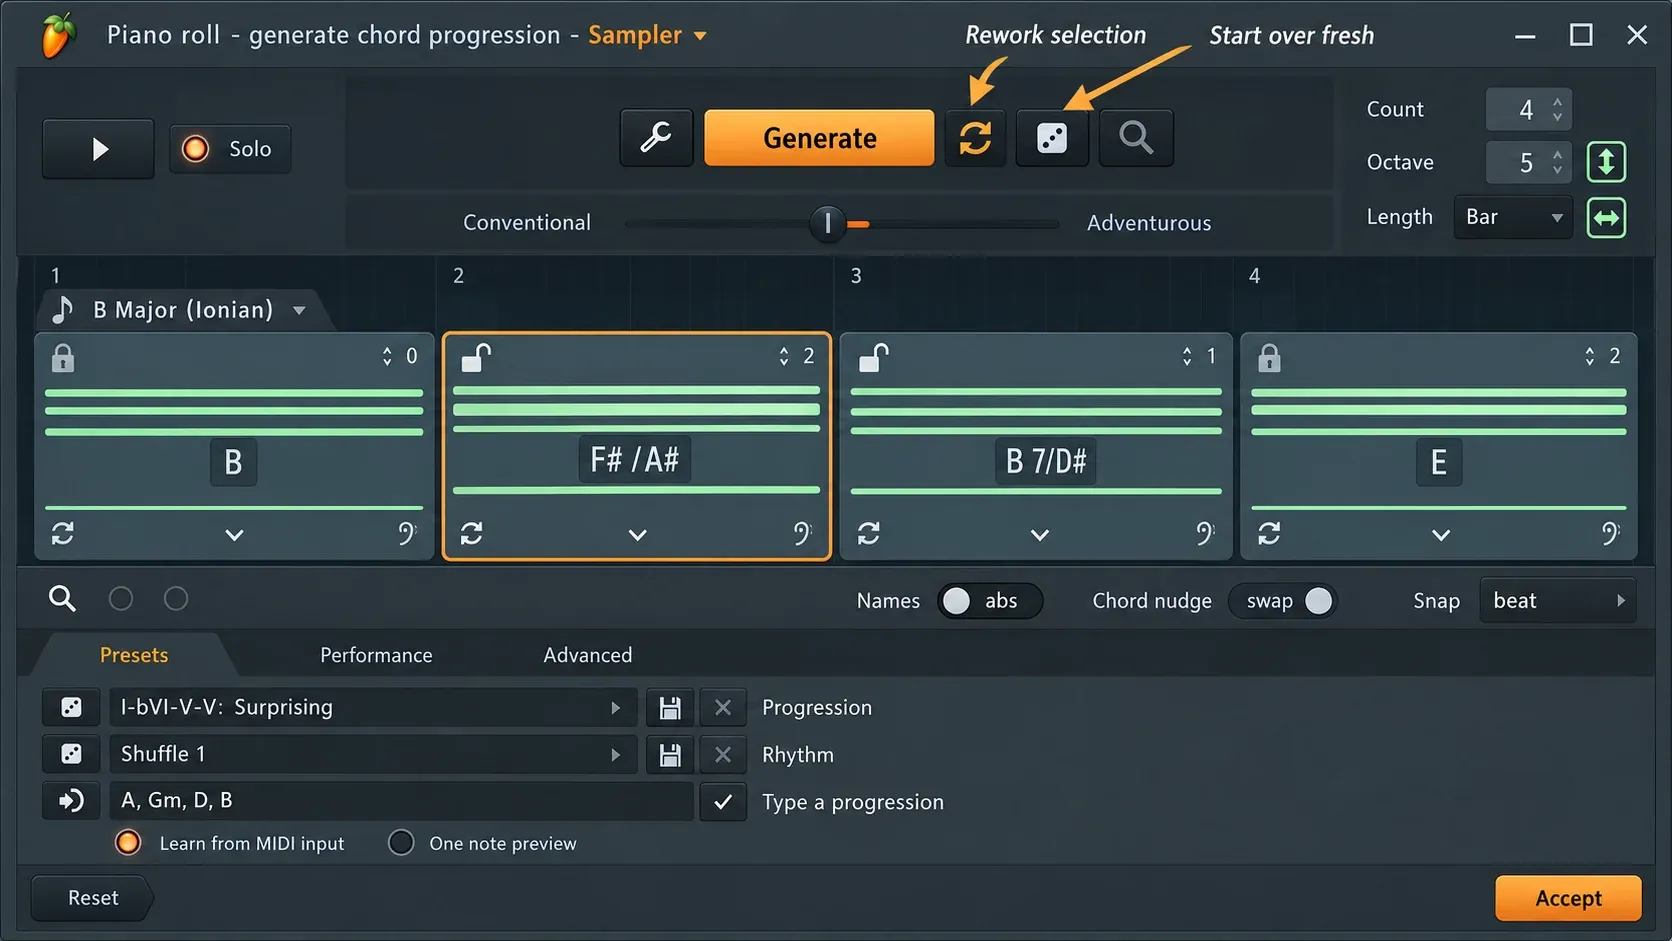Enable One note preview option

401,843
